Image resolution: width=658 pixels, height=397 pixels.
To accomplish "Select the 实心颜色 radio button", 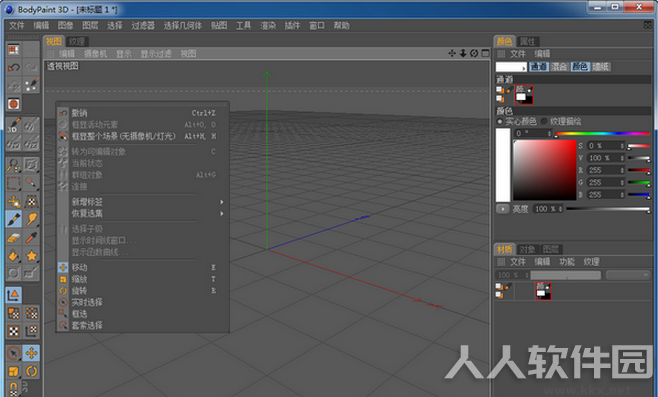I will 500,121.
